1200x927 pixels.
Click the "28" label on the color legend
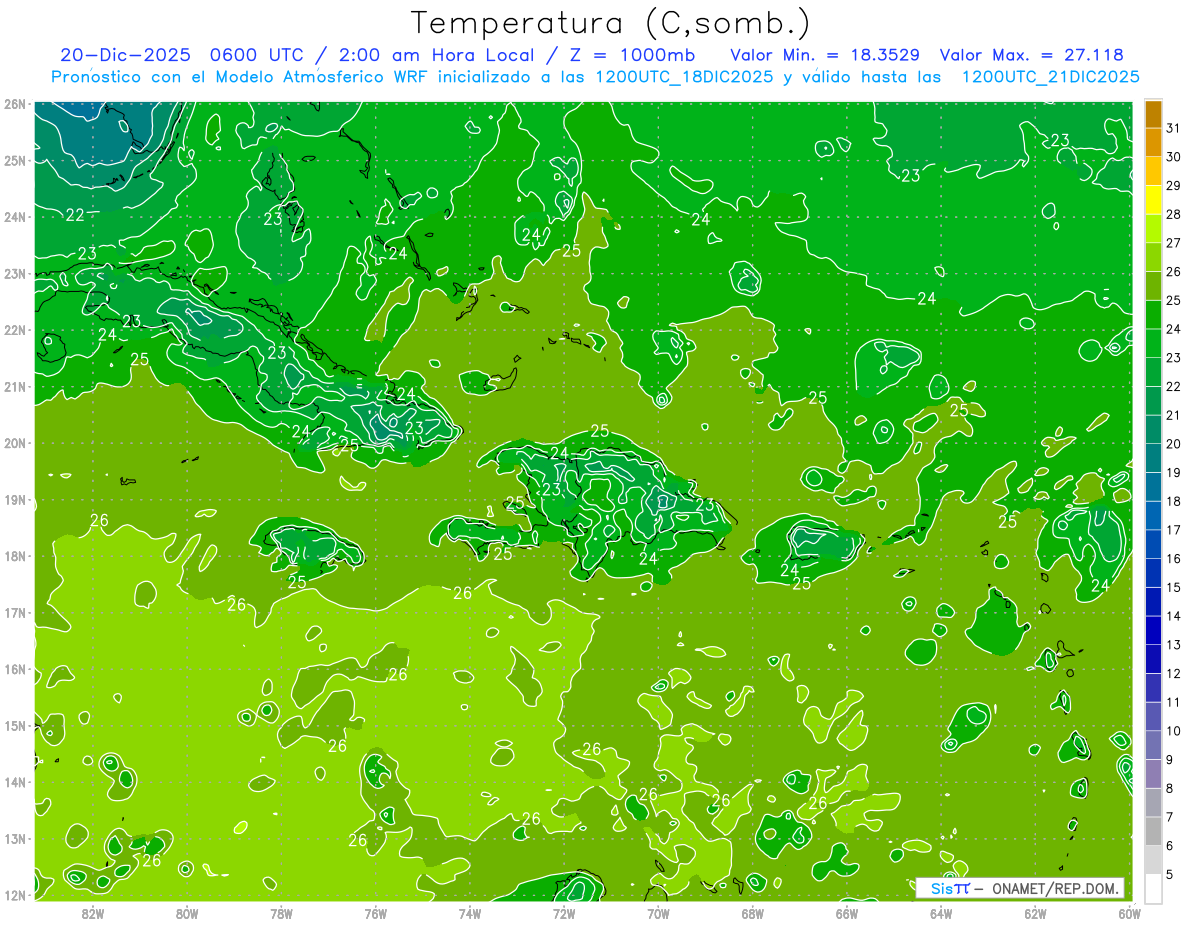coord(1173,214)
